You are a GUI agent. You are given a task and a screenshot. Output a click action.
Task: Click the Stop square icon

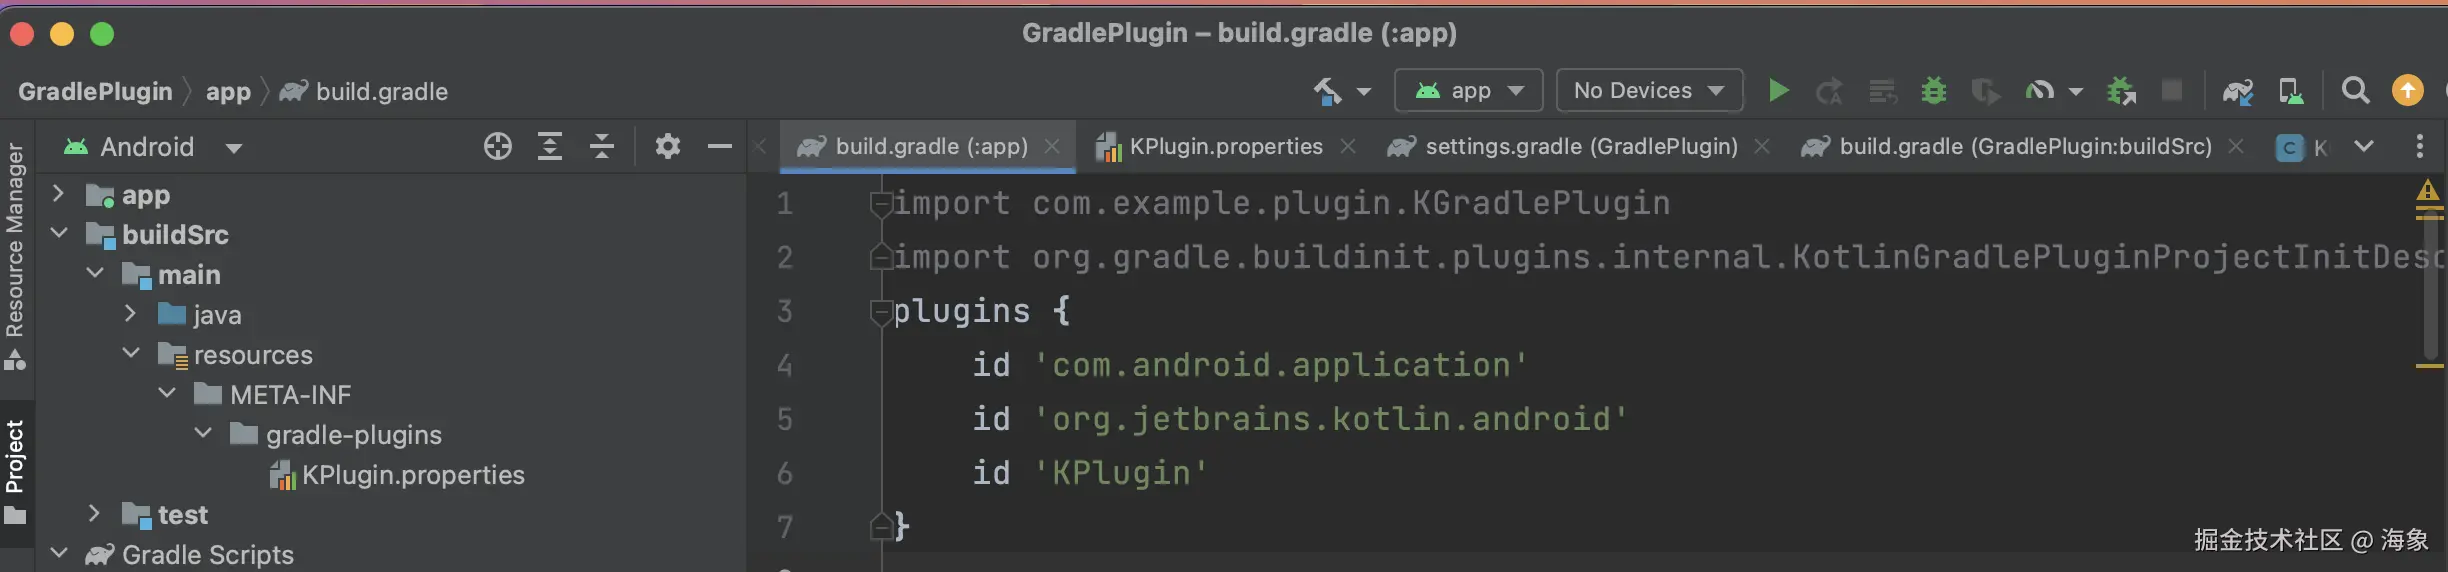tap(2172, 90)
